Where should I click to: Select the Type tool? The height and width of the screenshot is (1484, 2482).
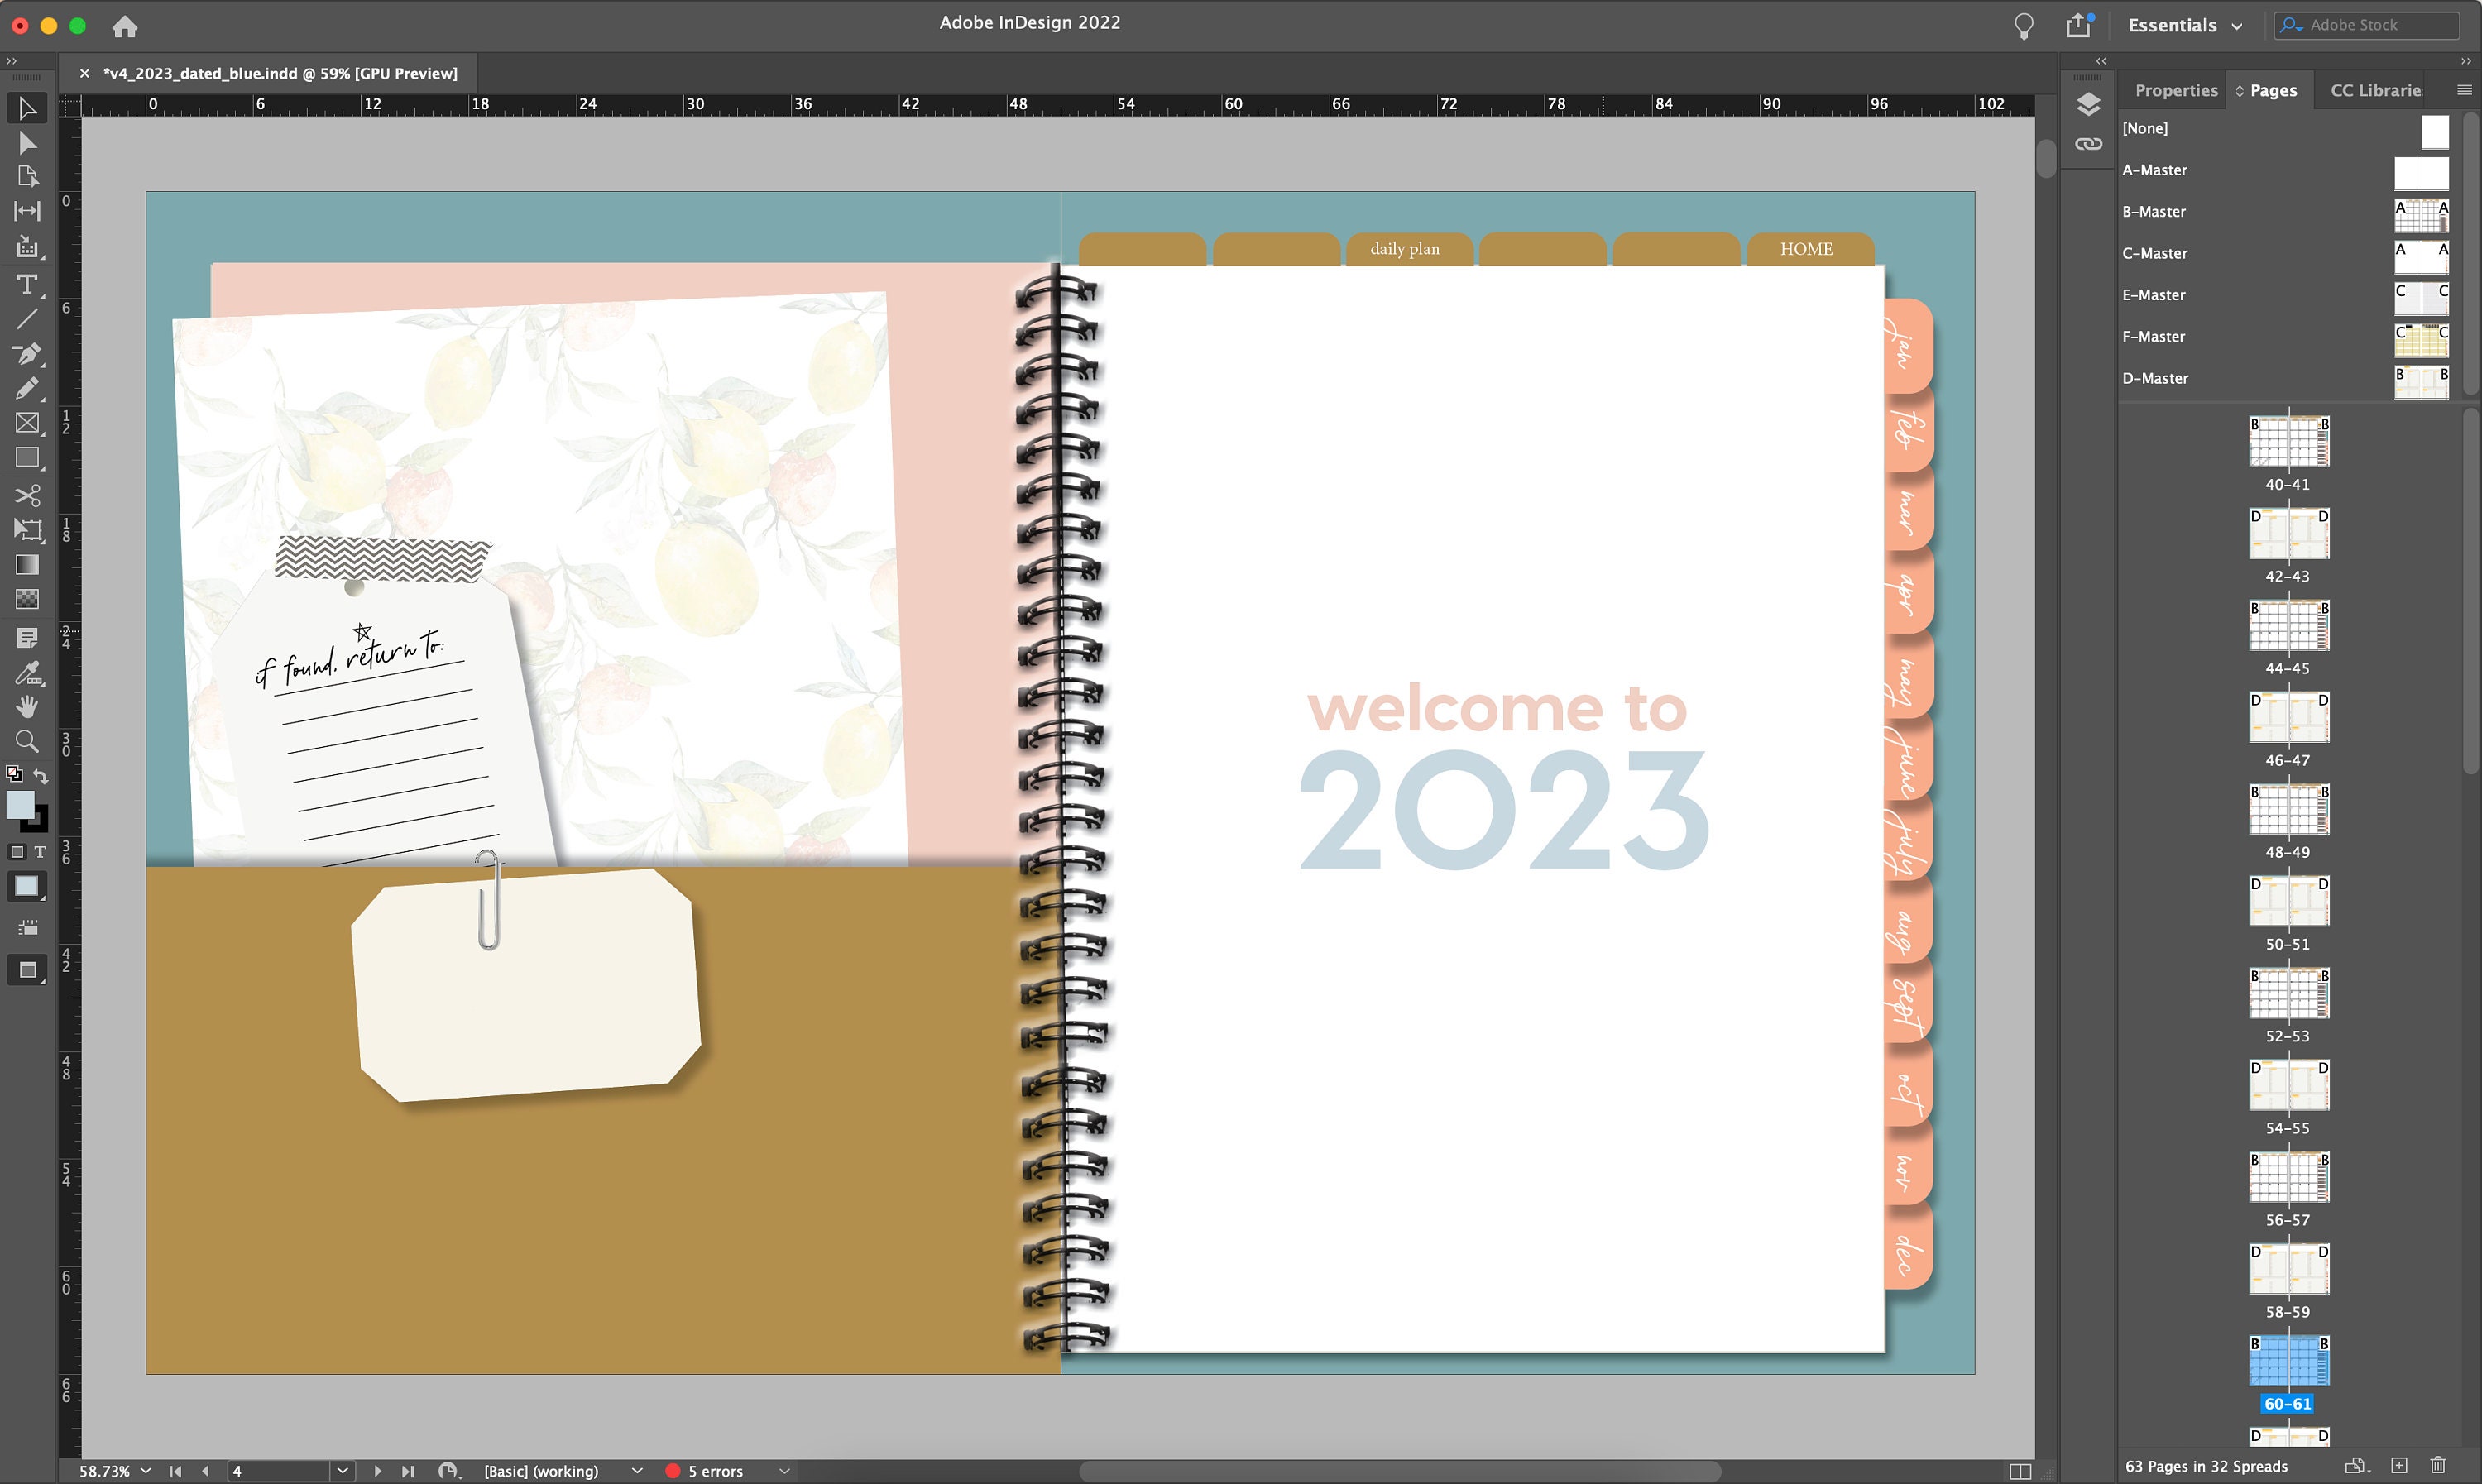[27, 285]
